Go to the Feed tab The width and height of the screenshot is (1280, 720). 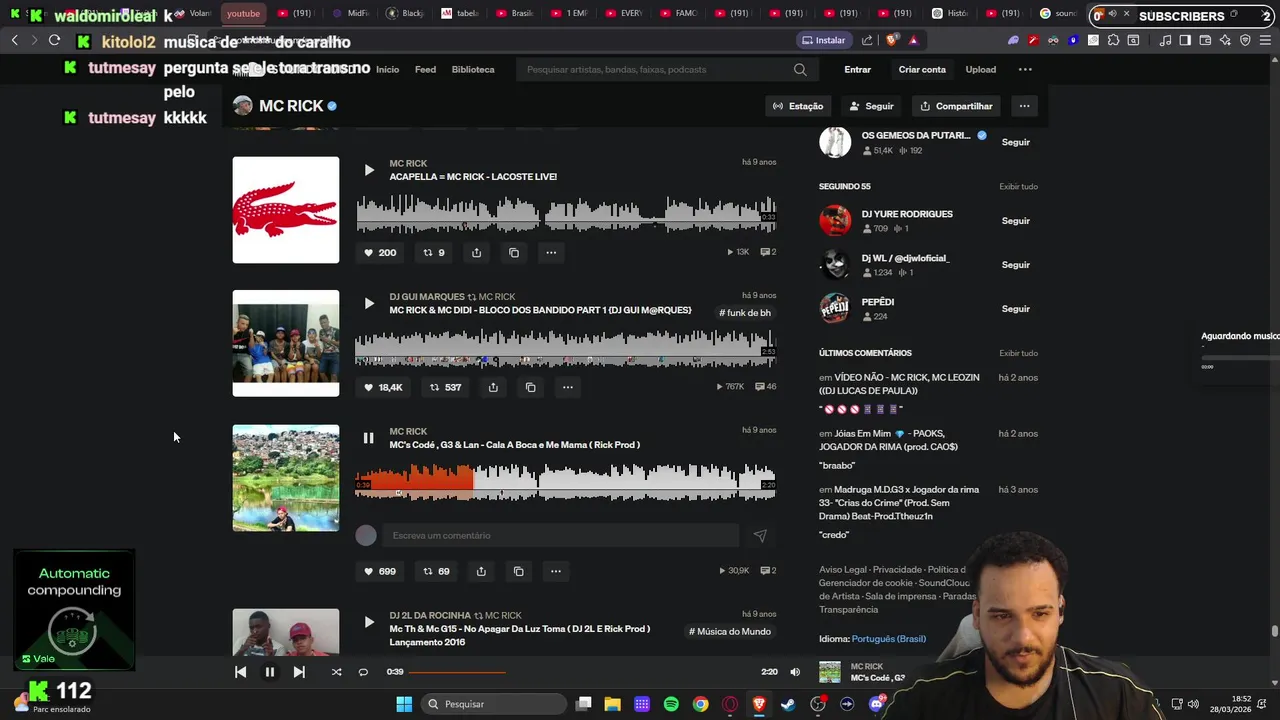[425, 70]
